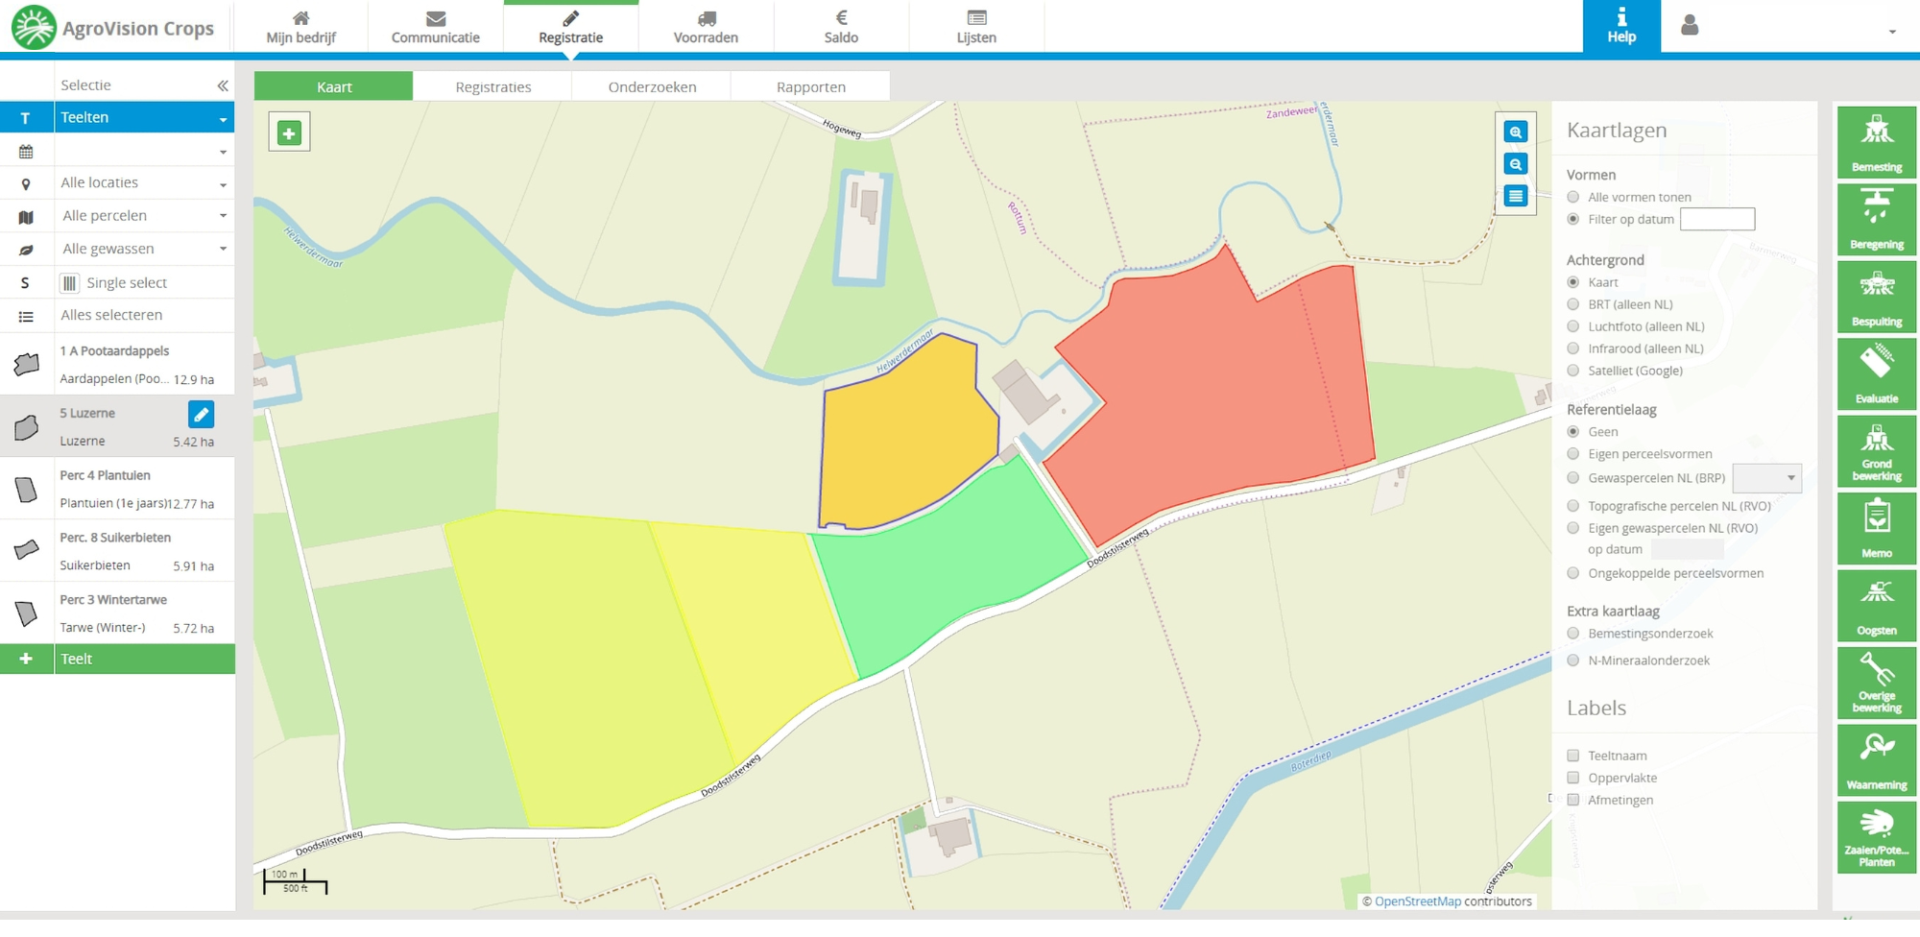The width and height of the screenshot is (1920, 937).
Task: Click the Bemesting action icon
Action: point(1876,142)
